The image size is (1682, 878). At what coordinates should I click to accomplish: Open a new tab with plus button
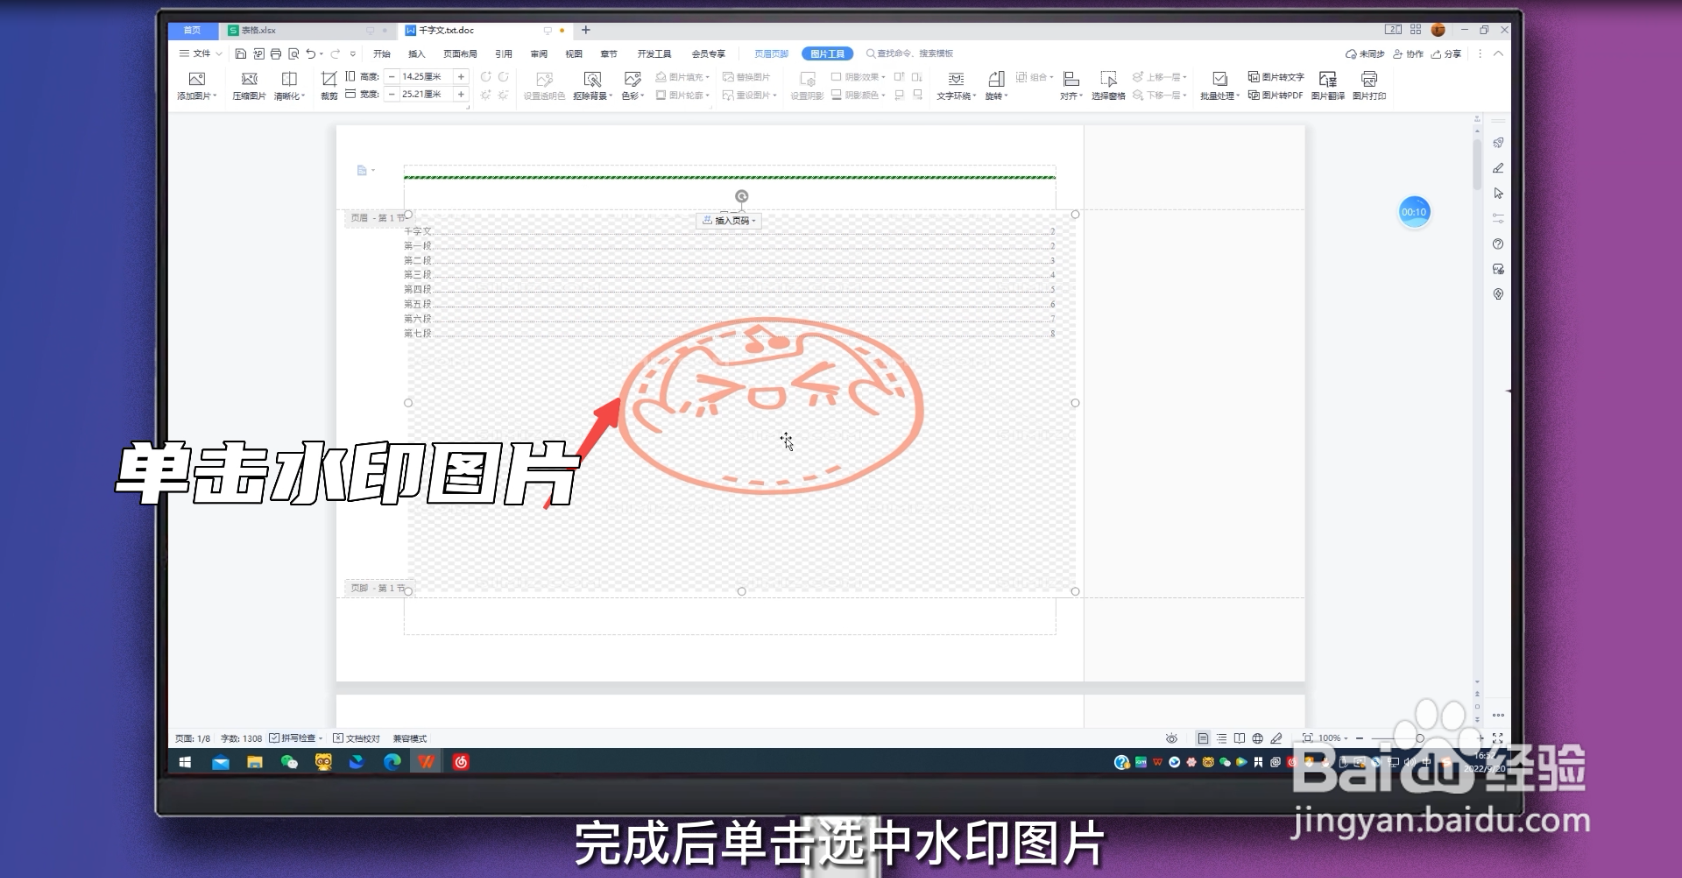586,30
